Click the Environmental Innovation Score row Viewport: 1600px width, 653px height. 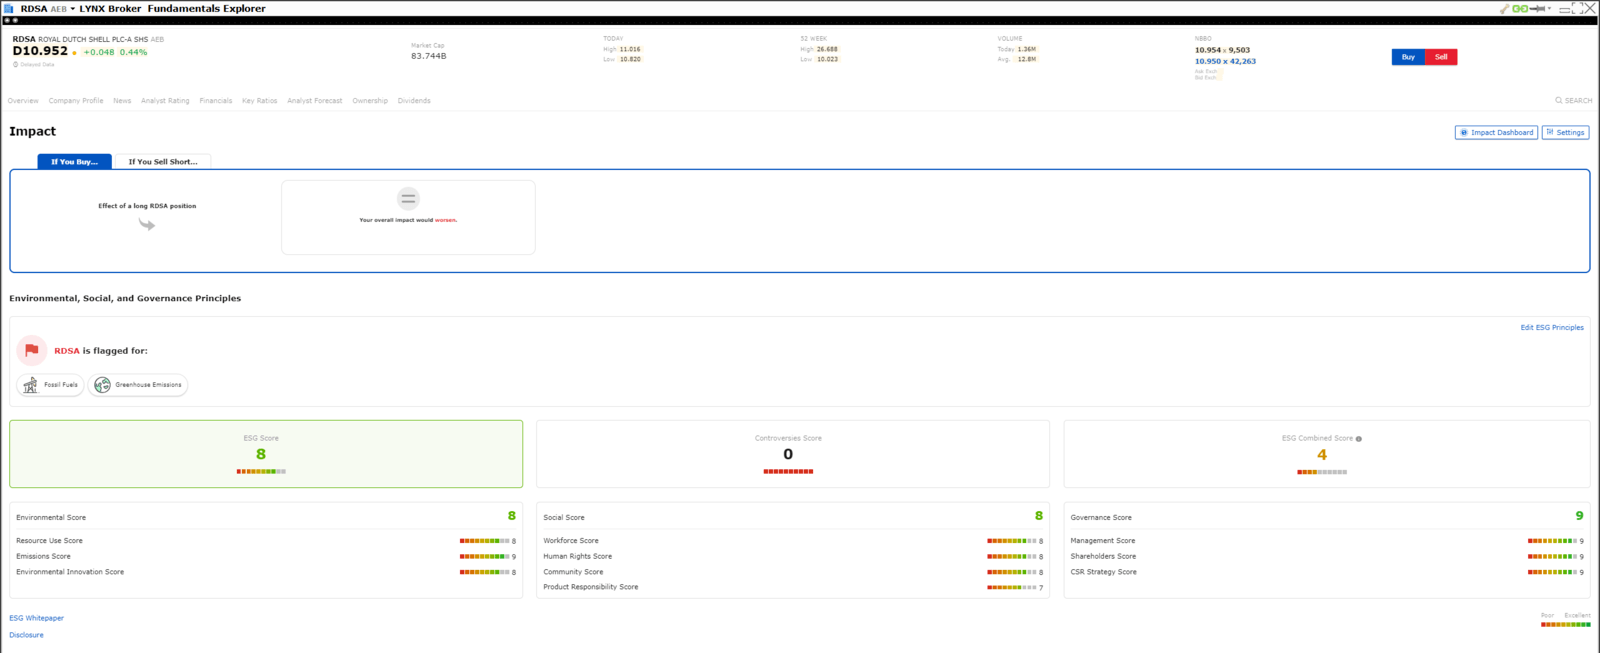266,572
